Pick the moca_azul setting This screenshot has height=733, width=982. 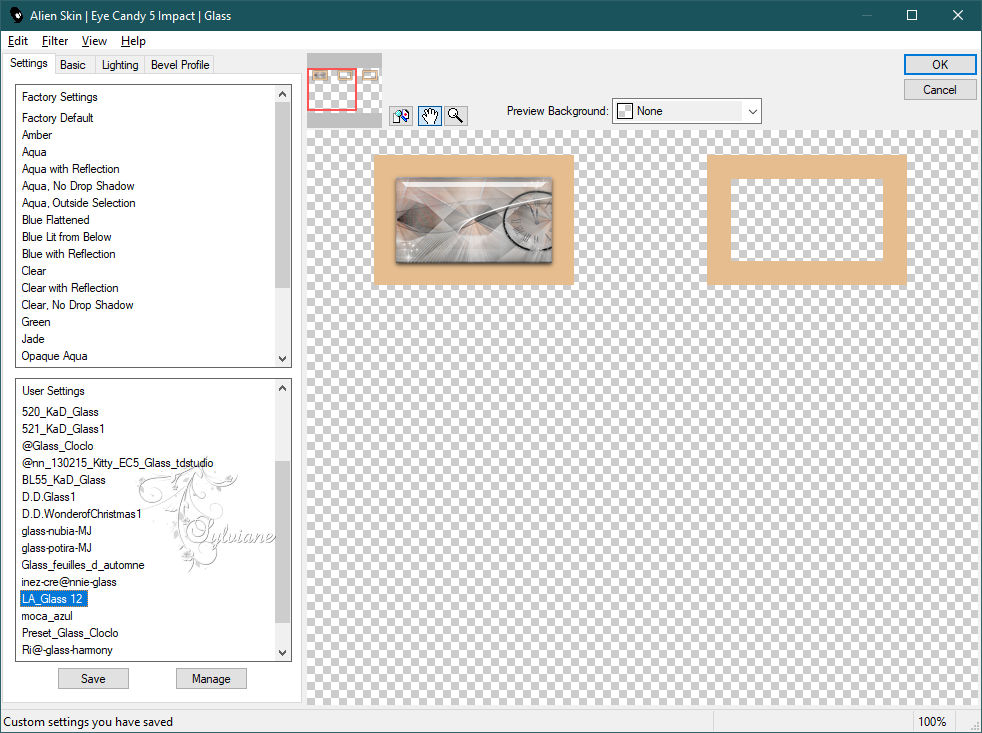pyautogui.click(x=47, y=616)
